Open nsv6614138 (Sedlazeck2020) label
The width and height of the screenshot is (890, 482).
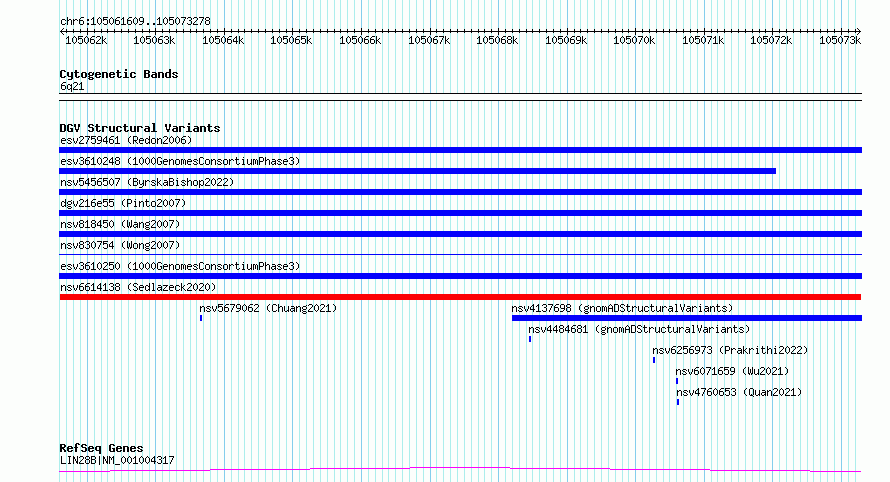(138, 287)
